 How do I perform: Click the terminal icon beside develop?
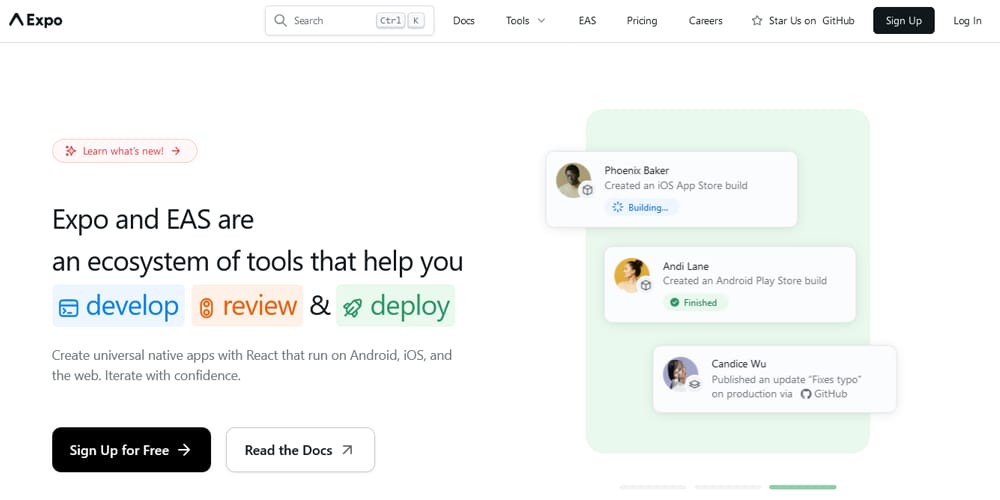click(x=69, y=307)
